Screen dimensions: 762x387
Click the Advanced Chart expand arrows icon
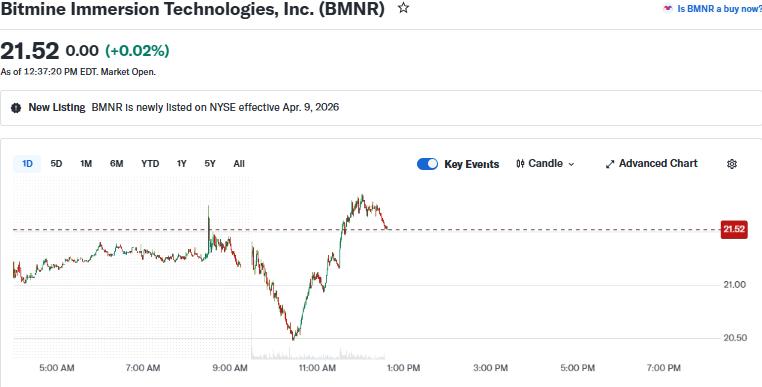[x=610, y=164]
